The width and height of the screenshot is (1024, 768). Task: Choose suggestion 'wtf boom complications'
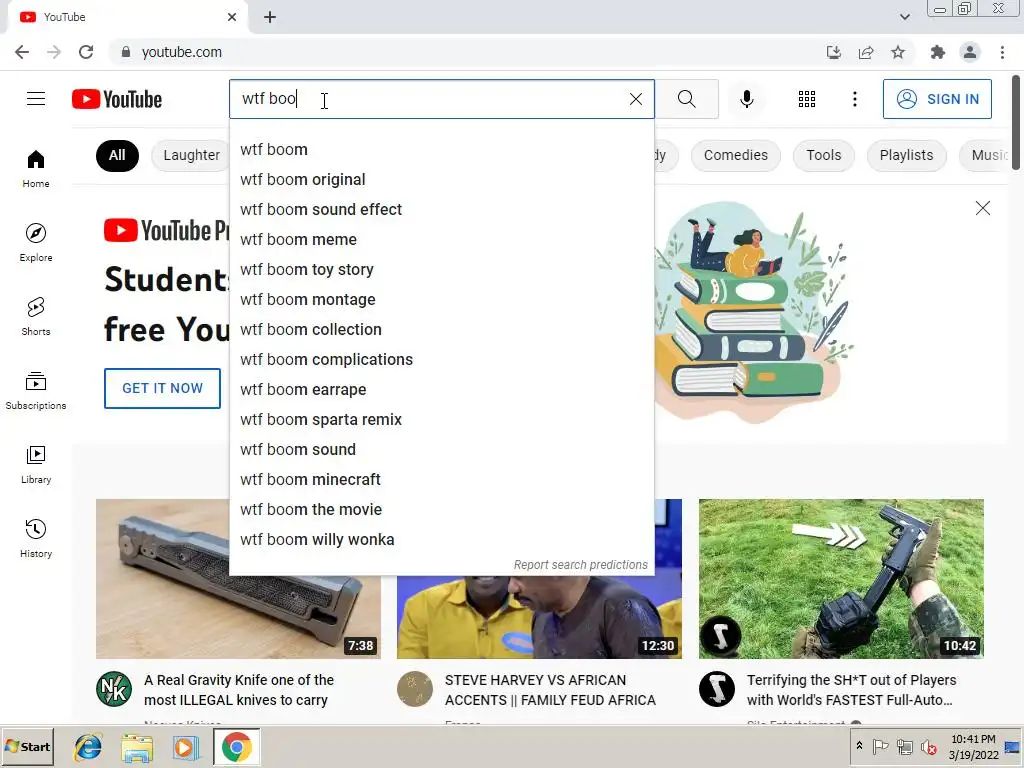coord(441,360)
